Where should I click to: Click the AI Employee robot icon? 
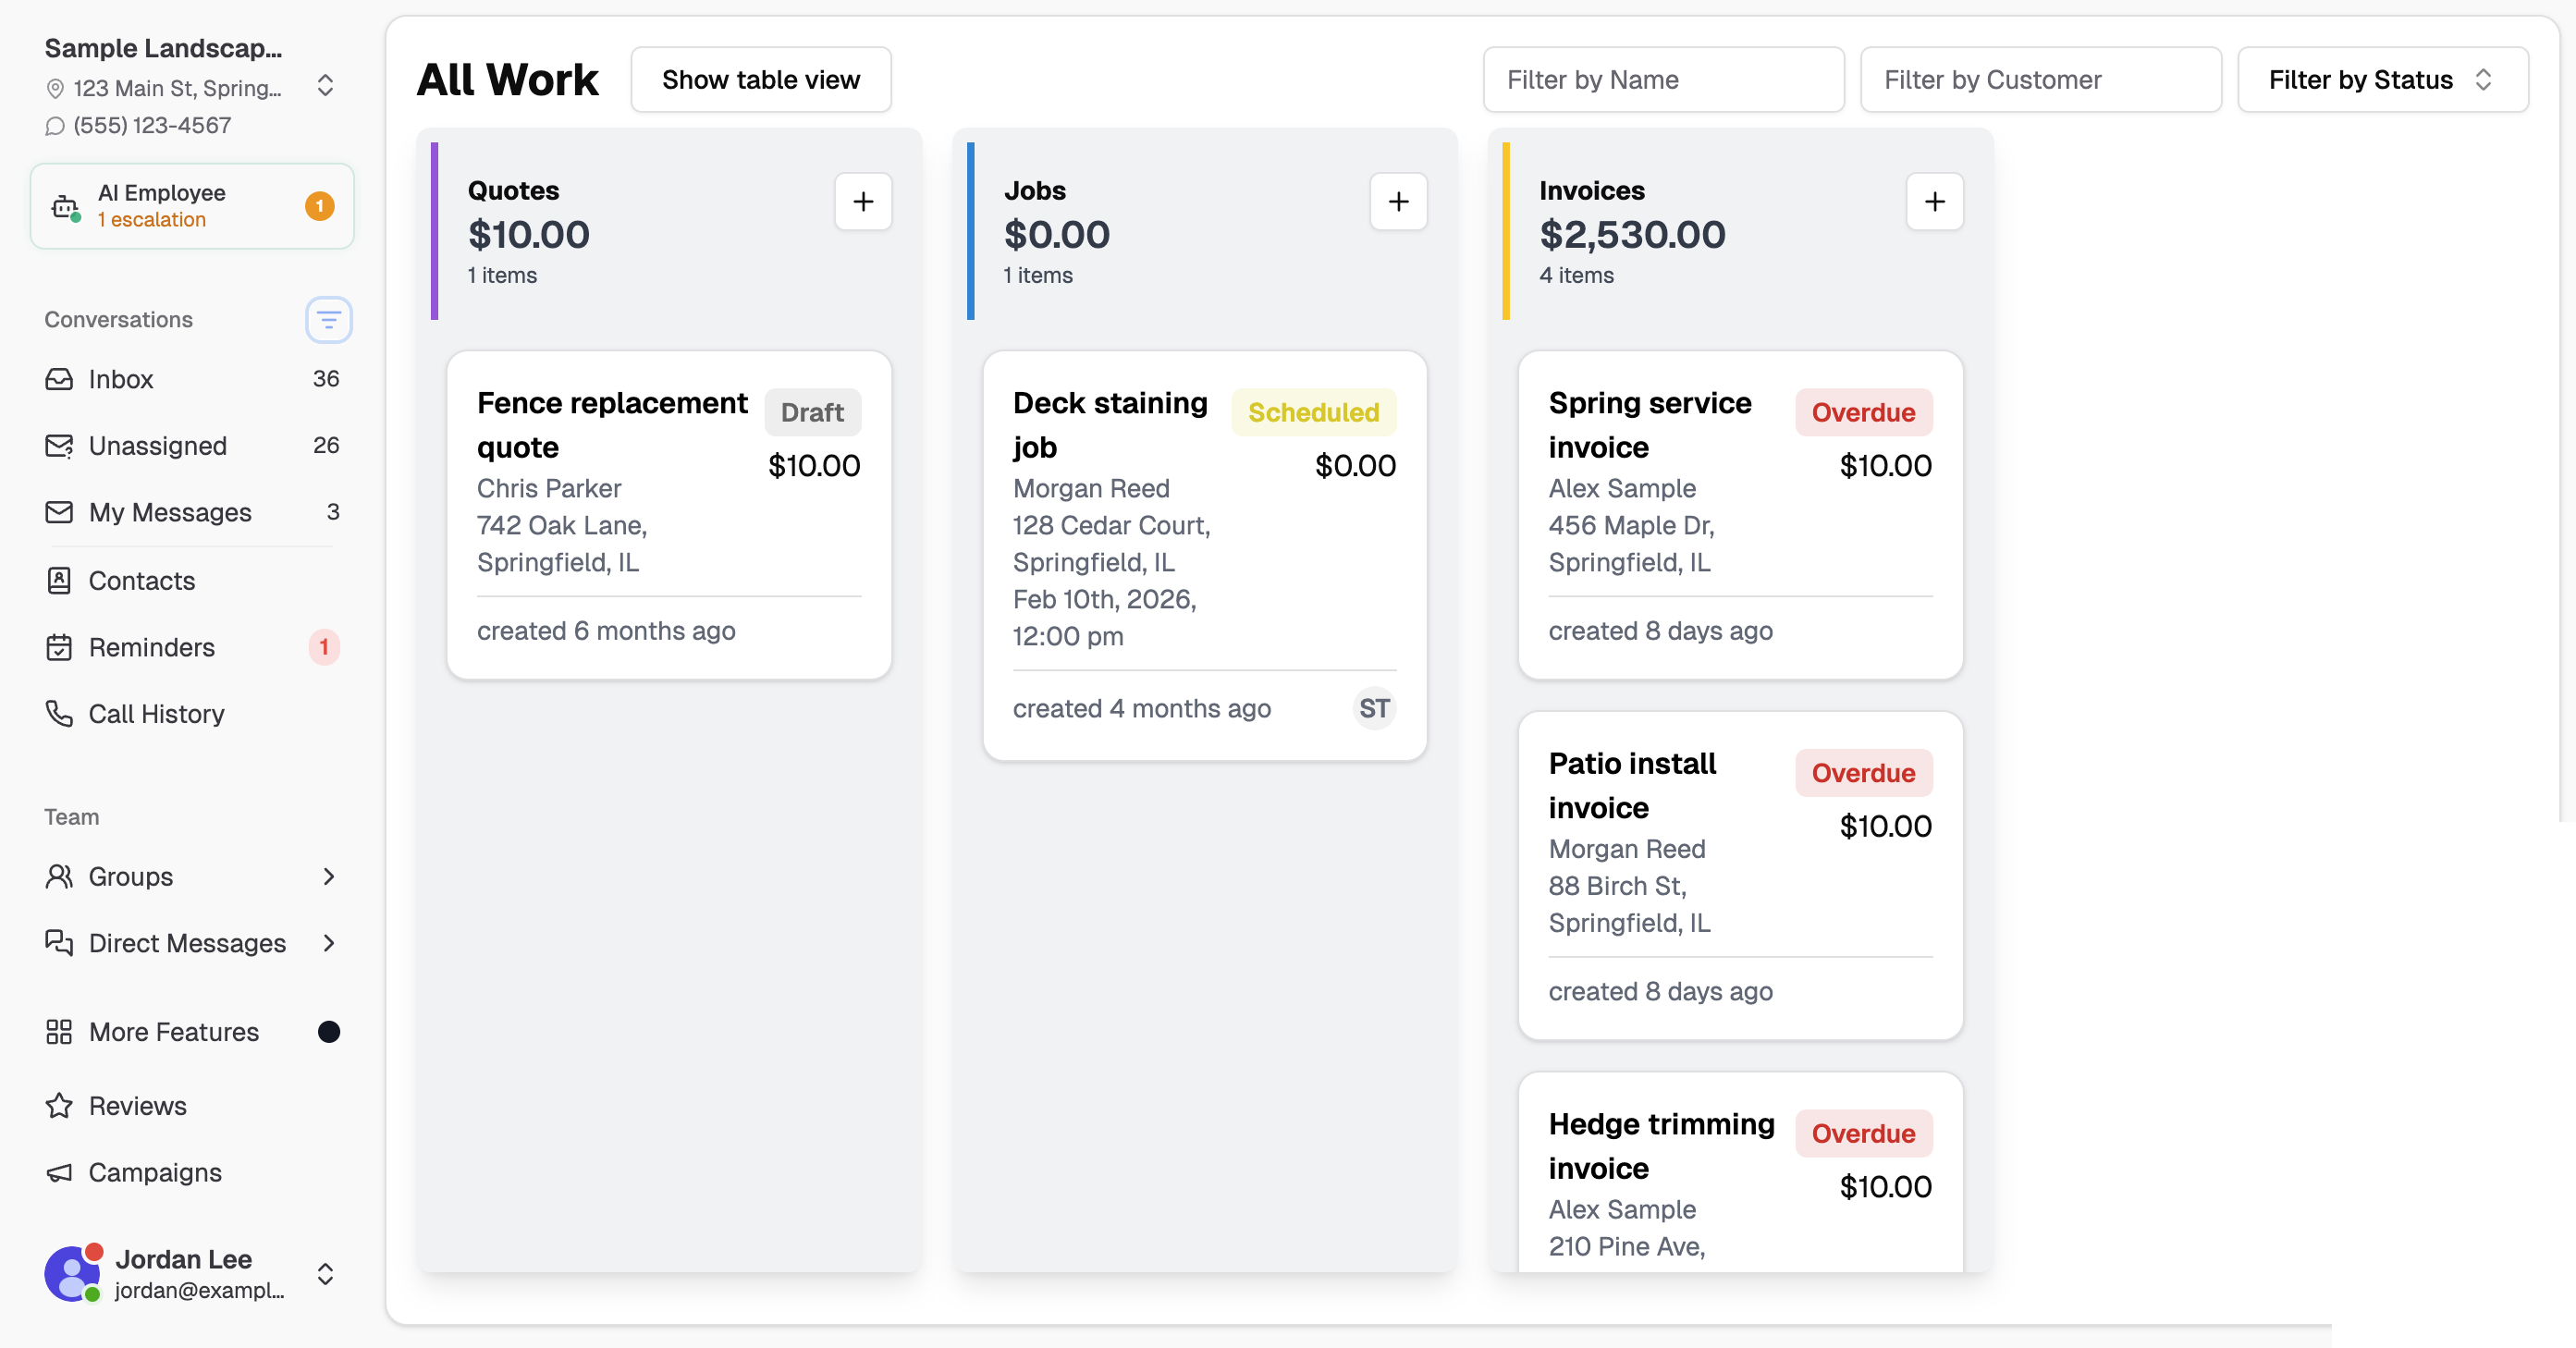coord(66,207)
